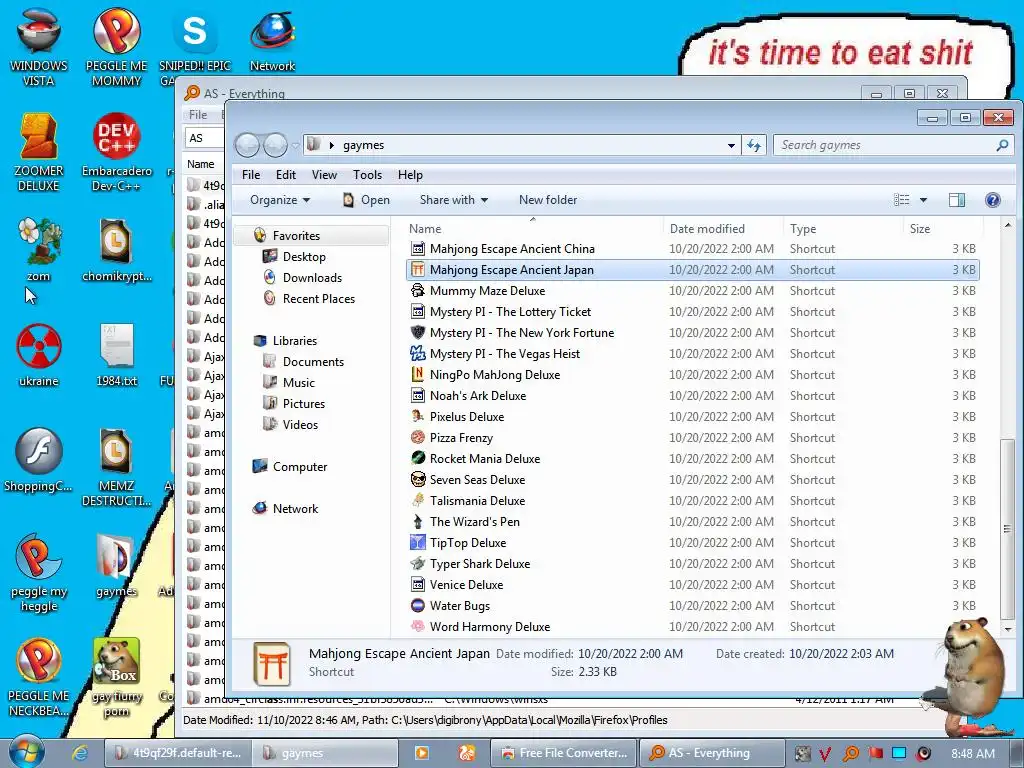Click the Mystery PI - The Vegas Heist icon
The width and height of the screenshot is (1024, 768).
(418, 353)
